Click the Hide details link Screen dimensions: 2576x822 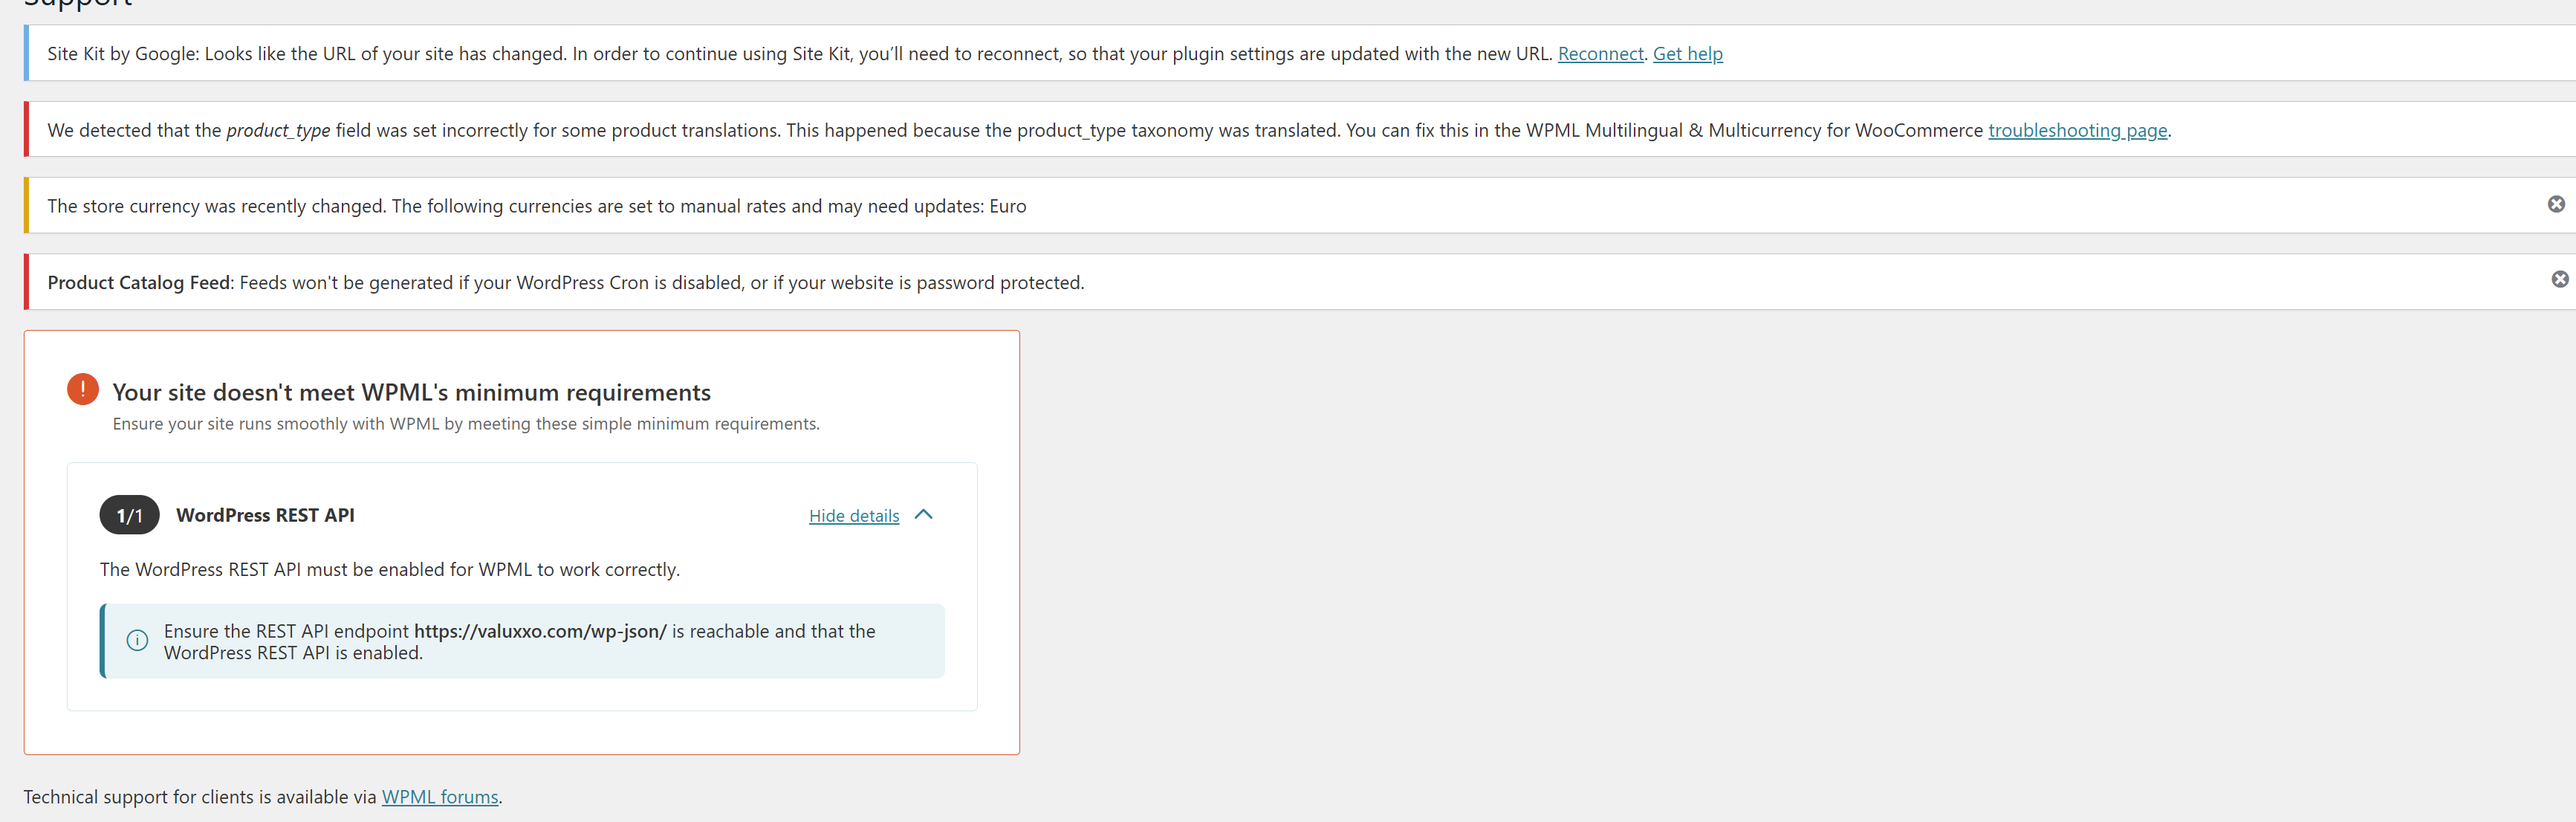pyautogui.click(x=854, y=516)
